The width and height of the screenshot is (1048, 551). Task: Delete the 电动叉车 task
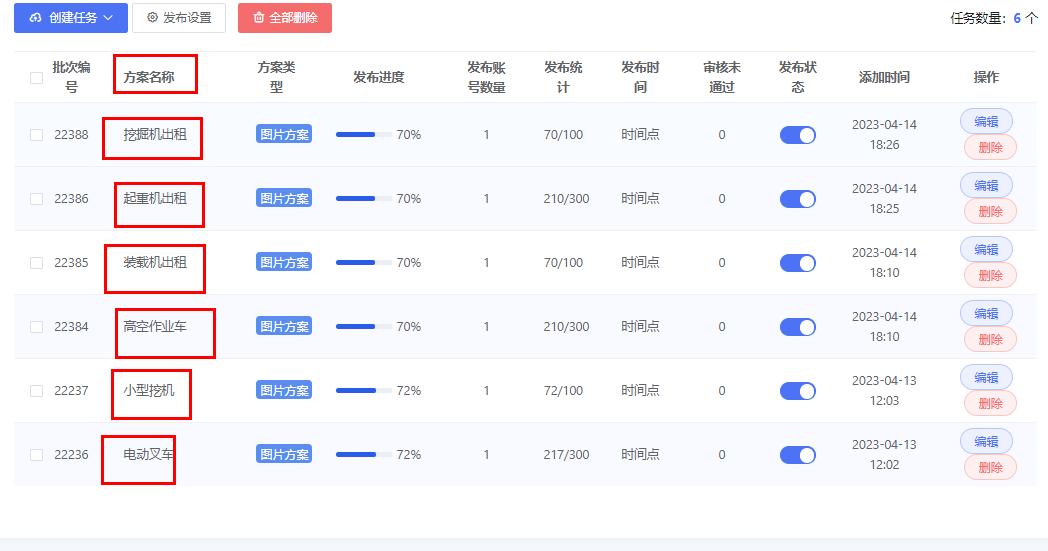(x=990, y=467)
